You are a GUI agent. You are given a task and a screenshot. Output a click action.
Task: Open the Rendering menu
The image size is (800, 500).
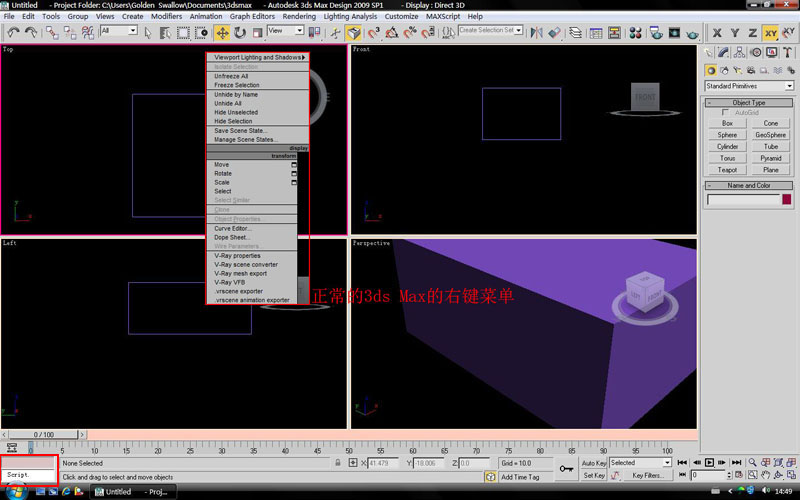298,16
